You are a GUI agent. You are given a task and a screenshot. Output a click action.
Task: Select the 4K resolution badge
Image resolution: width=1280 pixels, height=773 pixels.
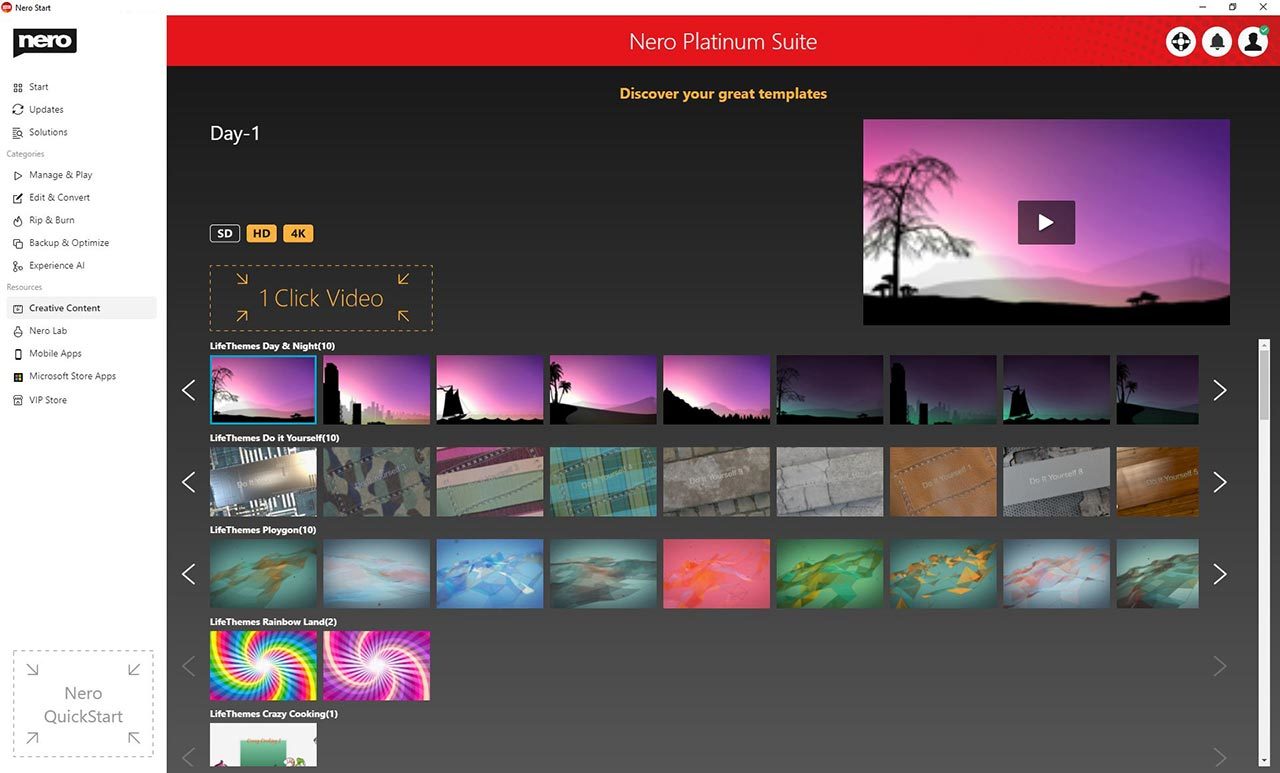[298, 234]
